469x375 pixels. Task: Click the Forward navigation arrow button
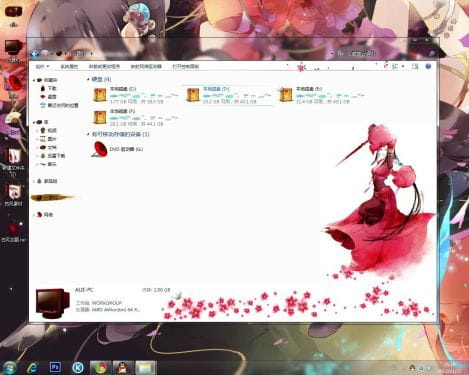pos(45,53)
